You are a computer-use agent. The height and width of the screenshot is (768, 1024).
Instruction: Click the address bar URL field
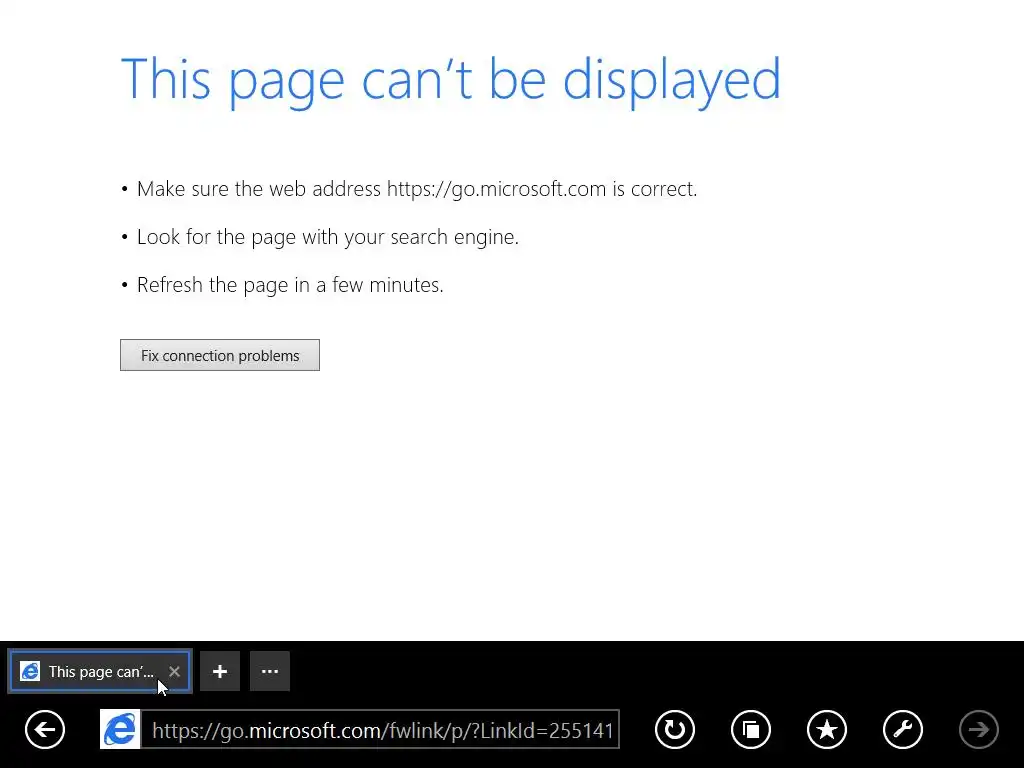(x=381, y=729)
